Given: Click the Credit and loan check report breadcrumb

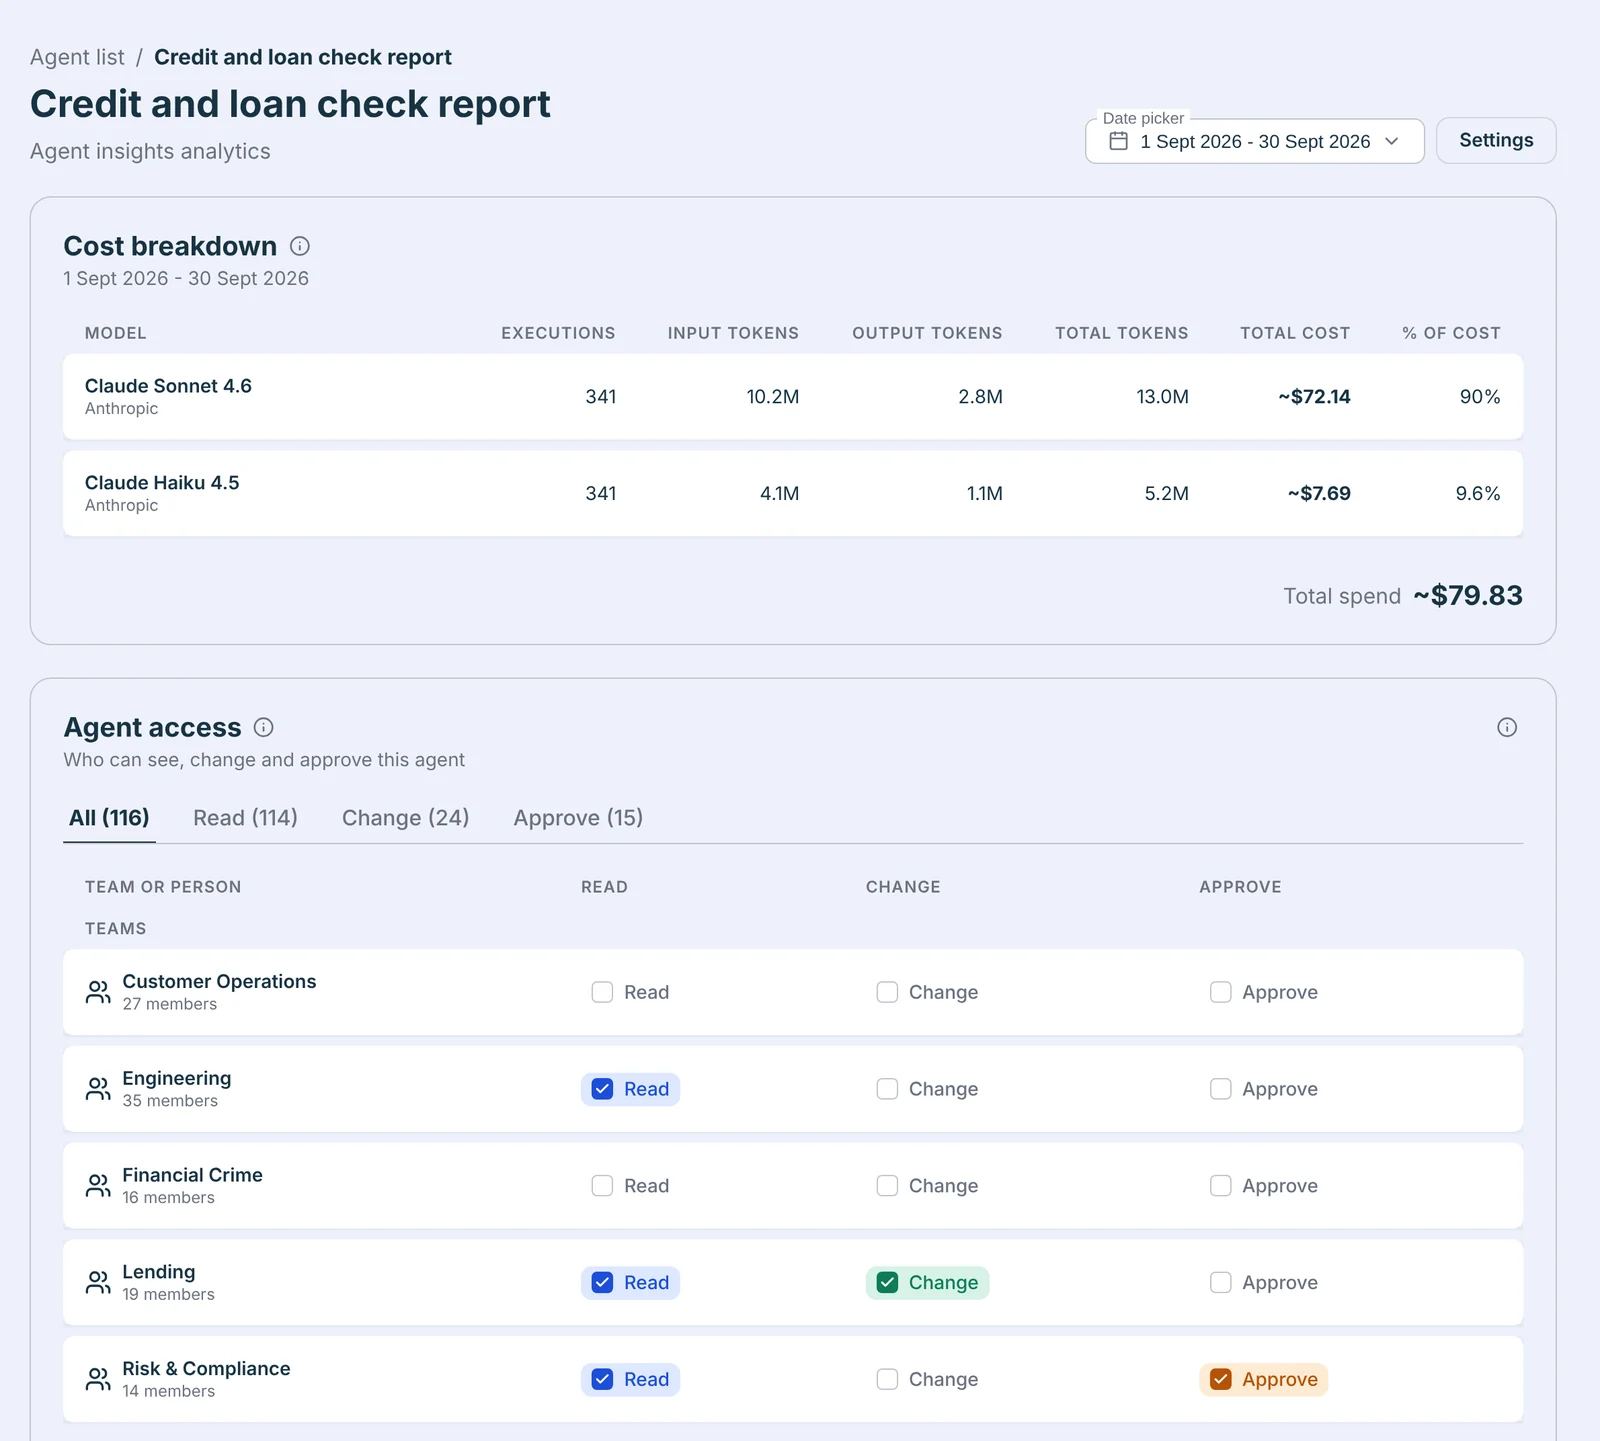Looking at the screenshot, I should (x=303, y=57).
